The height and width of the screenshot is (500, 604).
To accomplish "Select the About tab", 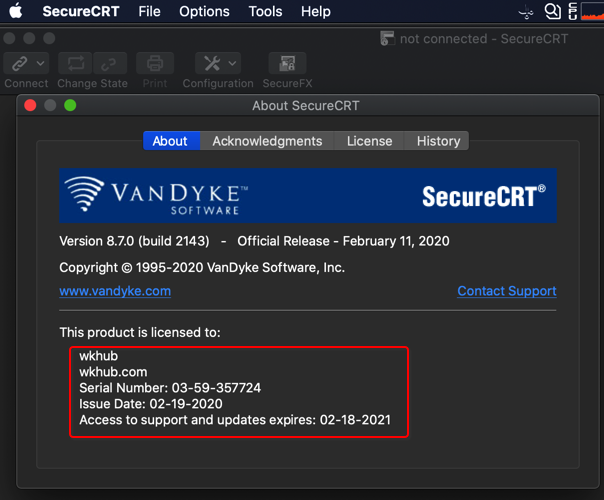I will [x=170, y=141].
